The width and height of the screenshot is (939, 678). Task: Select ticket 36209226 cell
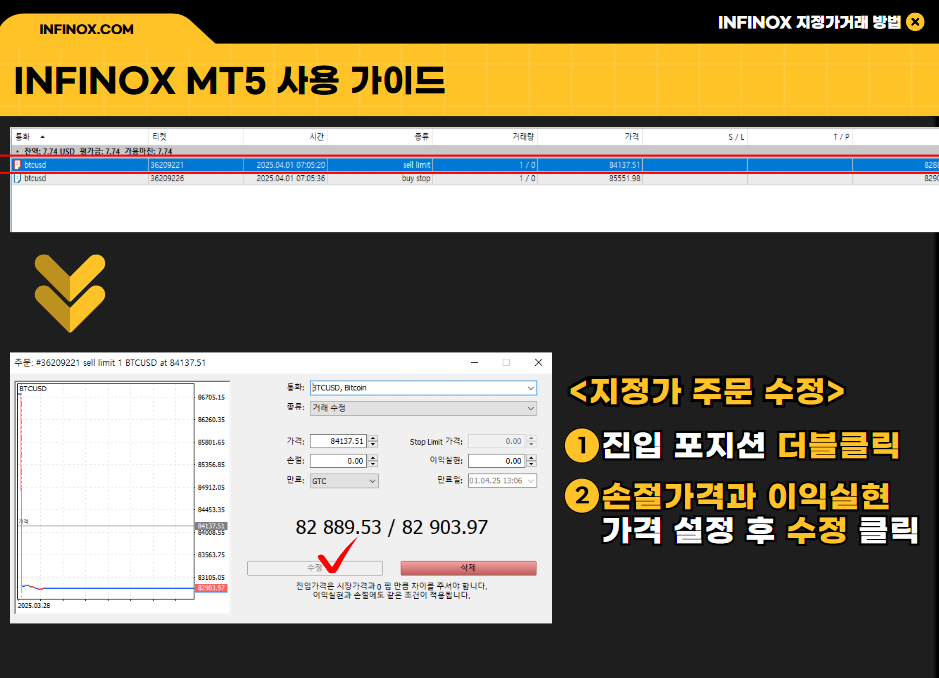tap(196, 178)
